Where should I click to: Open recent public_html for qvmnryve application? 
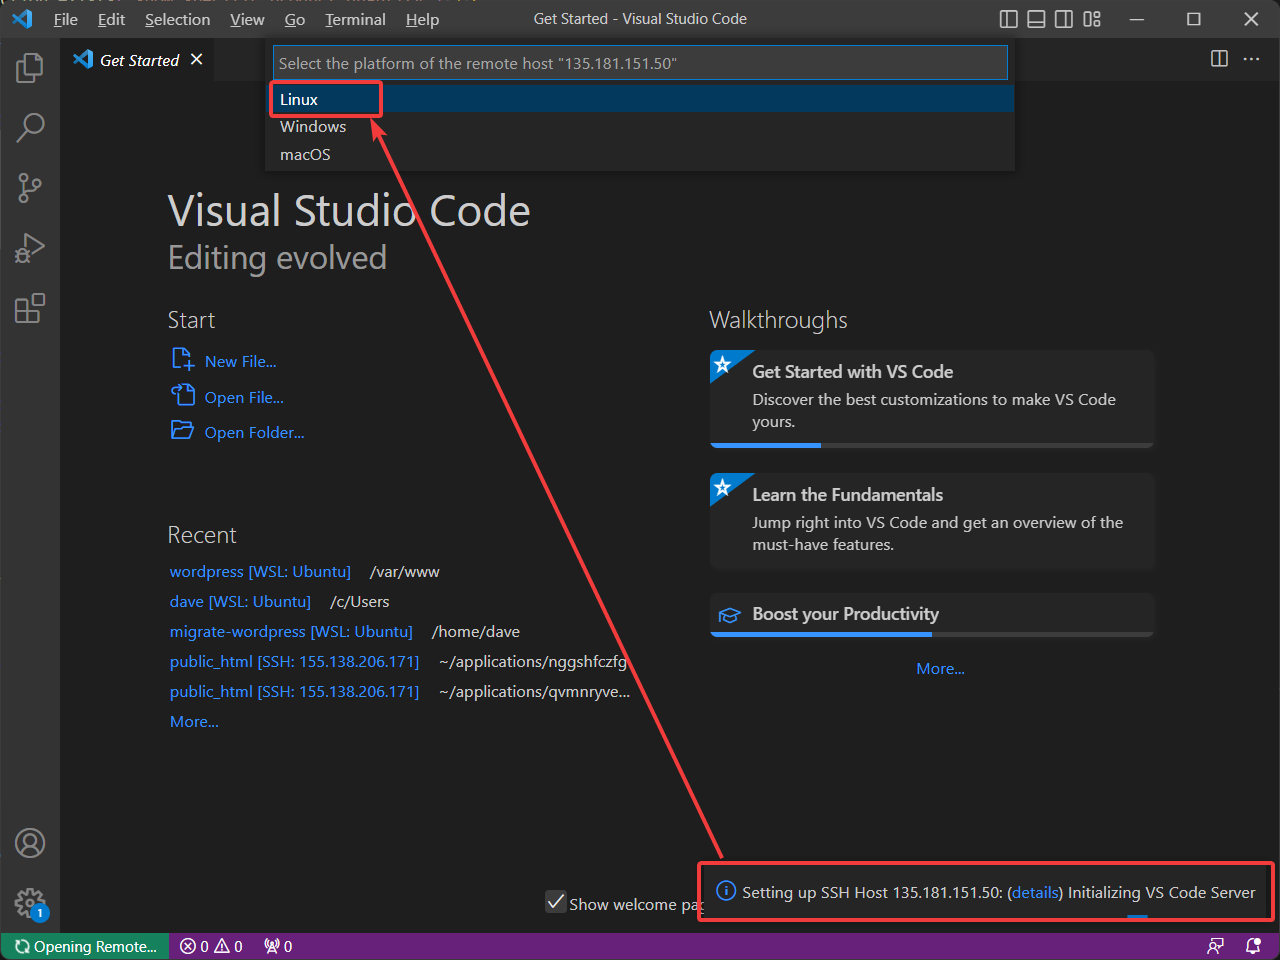click(294, 691)
